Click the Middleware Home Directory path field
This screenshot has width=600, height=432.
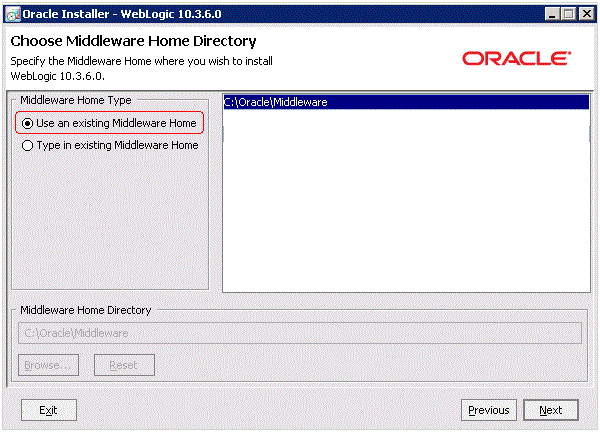pos(300,333)
